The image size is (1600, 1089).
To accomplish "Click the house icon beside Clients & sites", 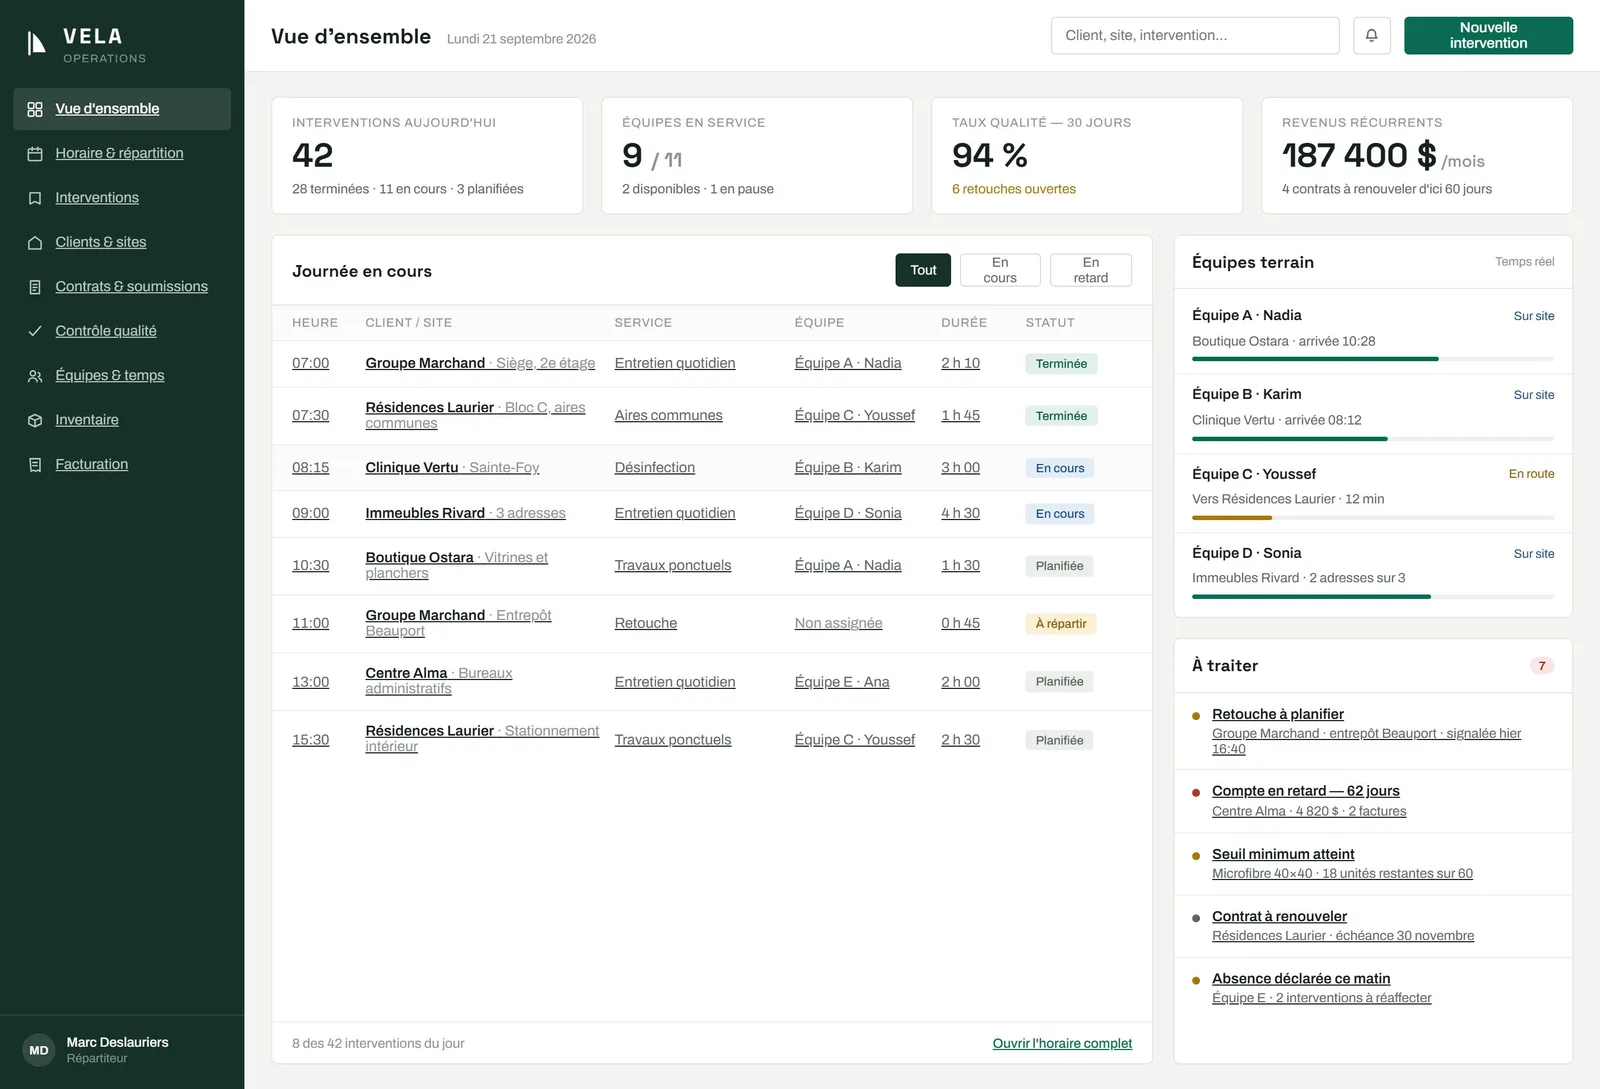I will pos(35,243).
